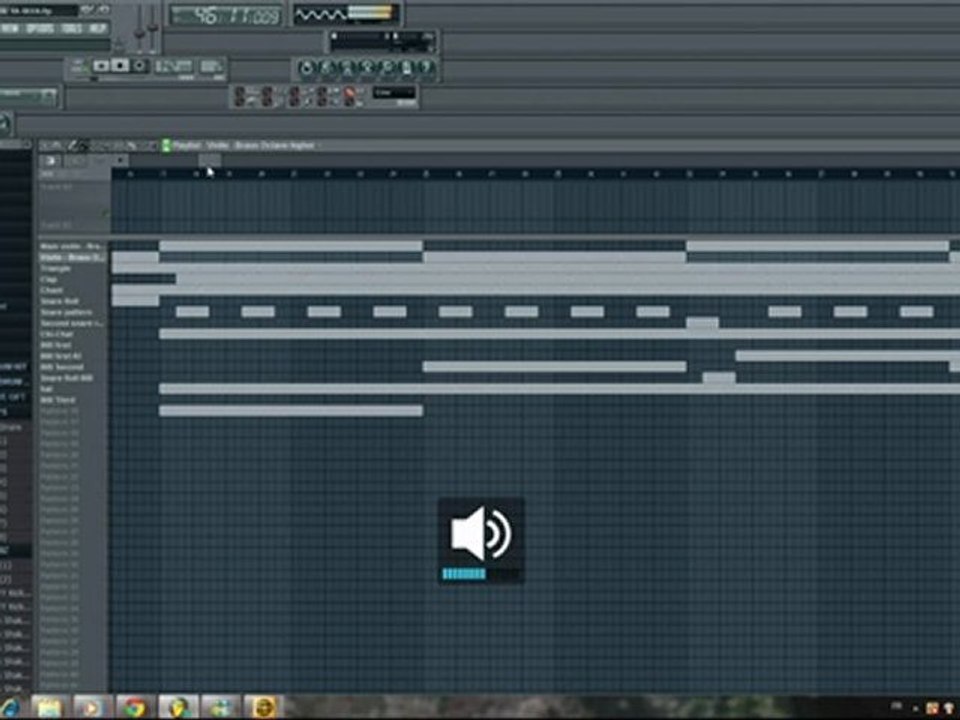This screenshot has width=960, height=720.
Task: Select the 'Snare Roll 808' pattern name
Action: 67,378
